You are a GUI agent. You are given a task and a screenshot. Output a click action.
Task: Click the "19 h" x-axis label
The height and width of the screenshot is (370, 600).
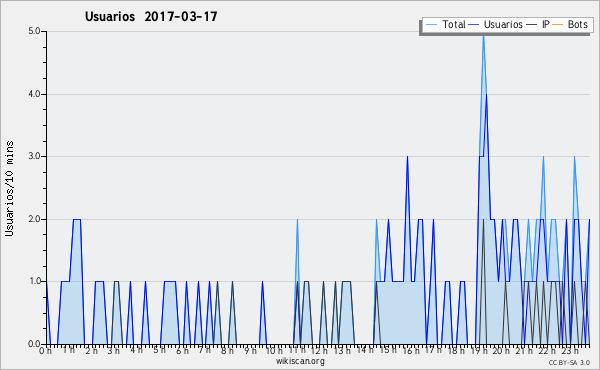coord(479,350)
